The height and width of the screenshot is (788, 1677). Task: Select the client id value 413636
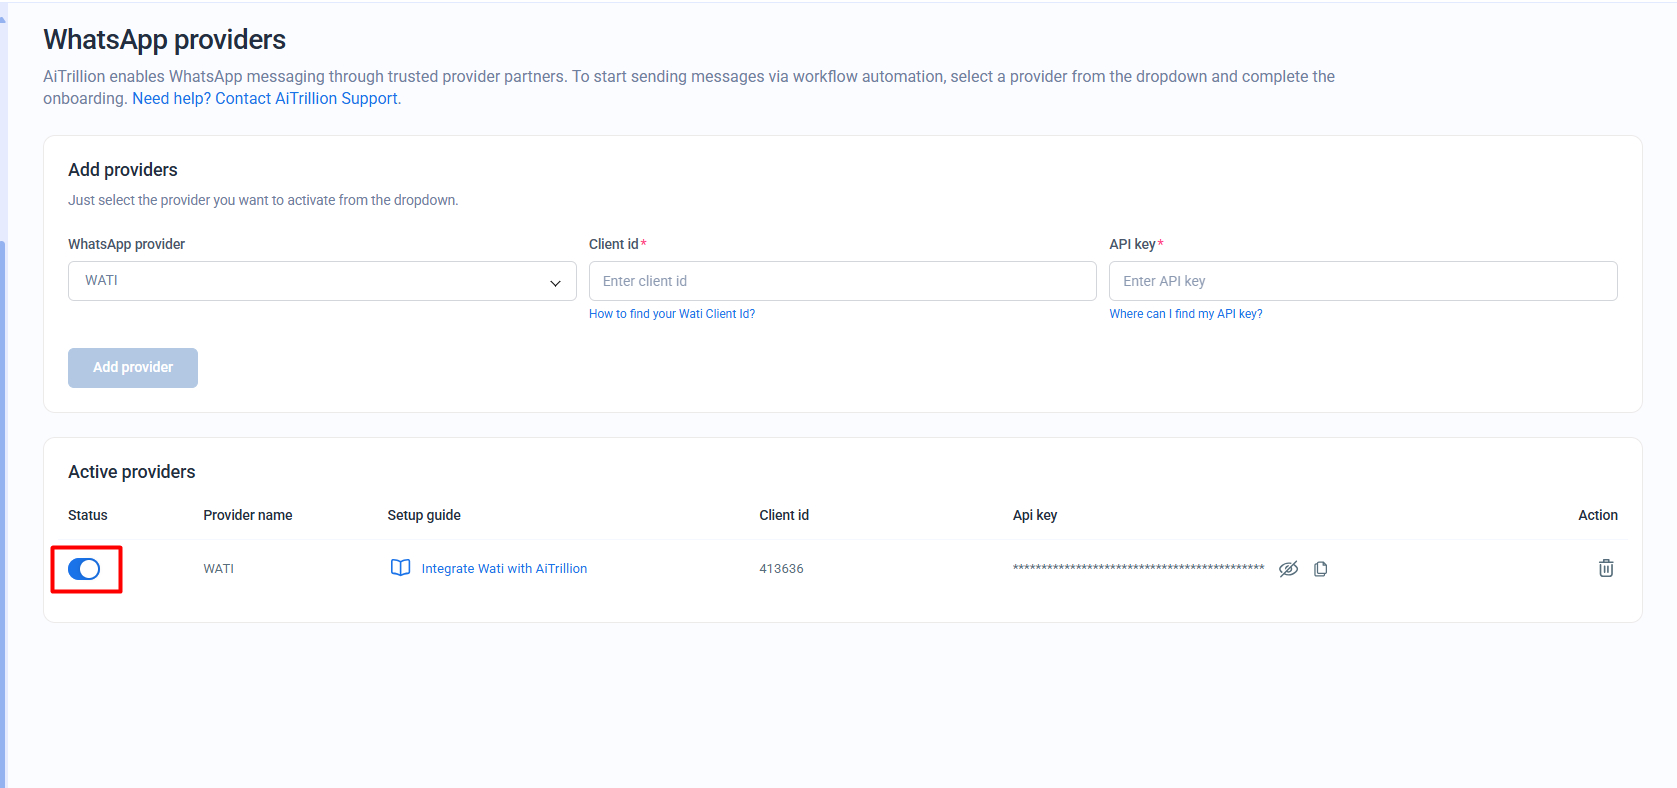click(x=781, y=568)
